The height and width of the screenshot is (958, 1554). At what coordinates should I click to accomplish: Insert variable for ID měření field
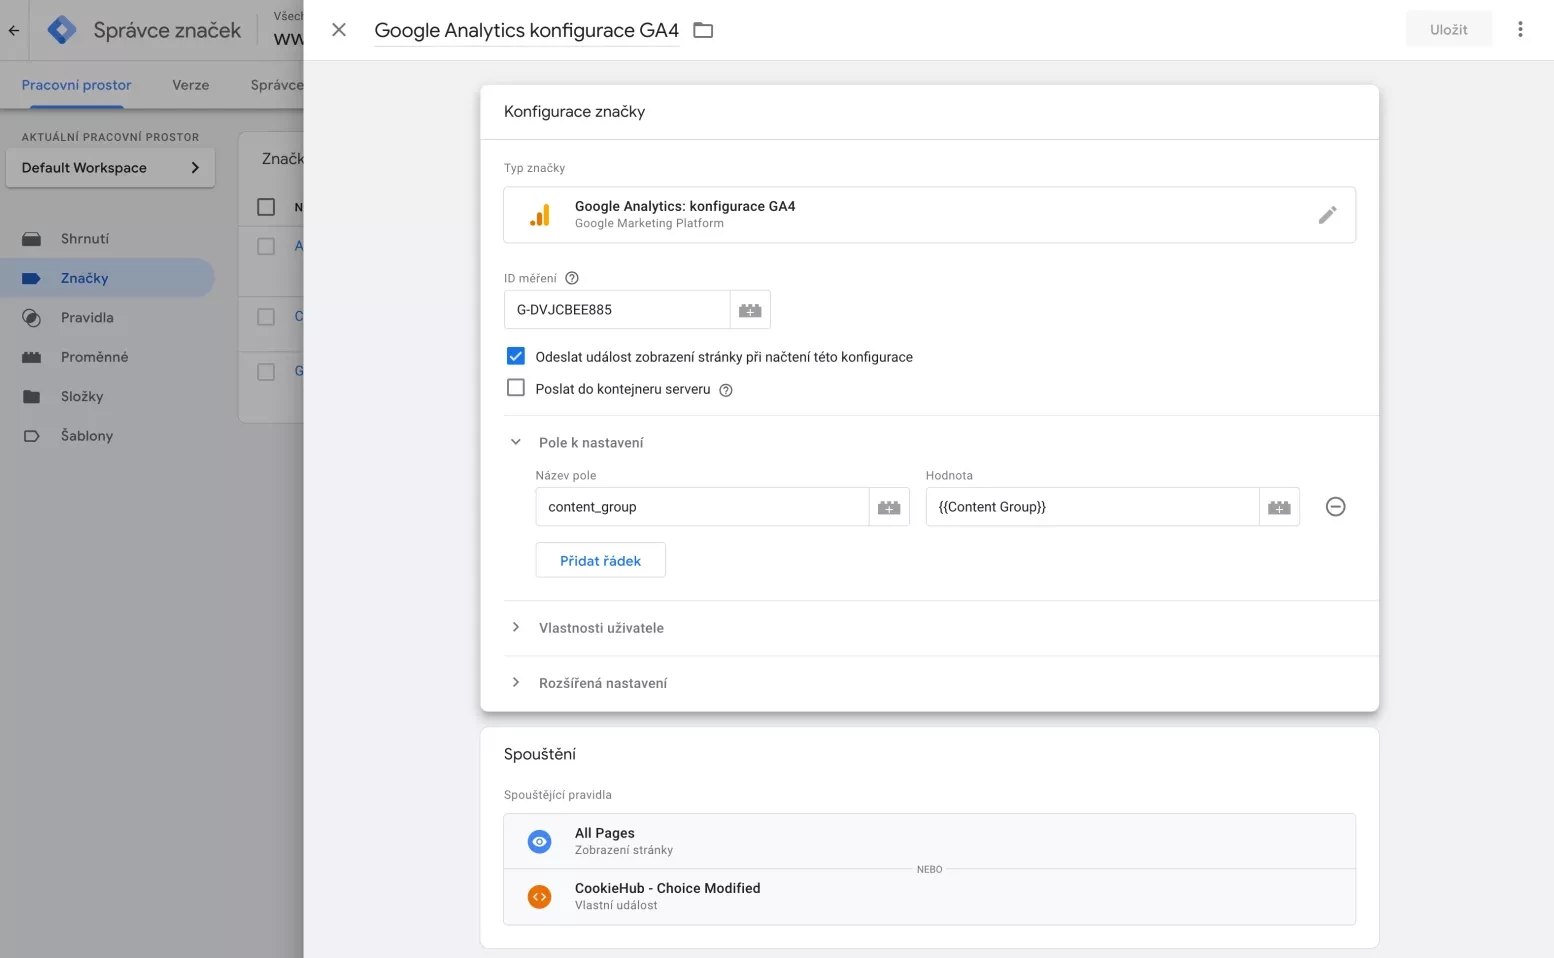(x=750, y=310)
